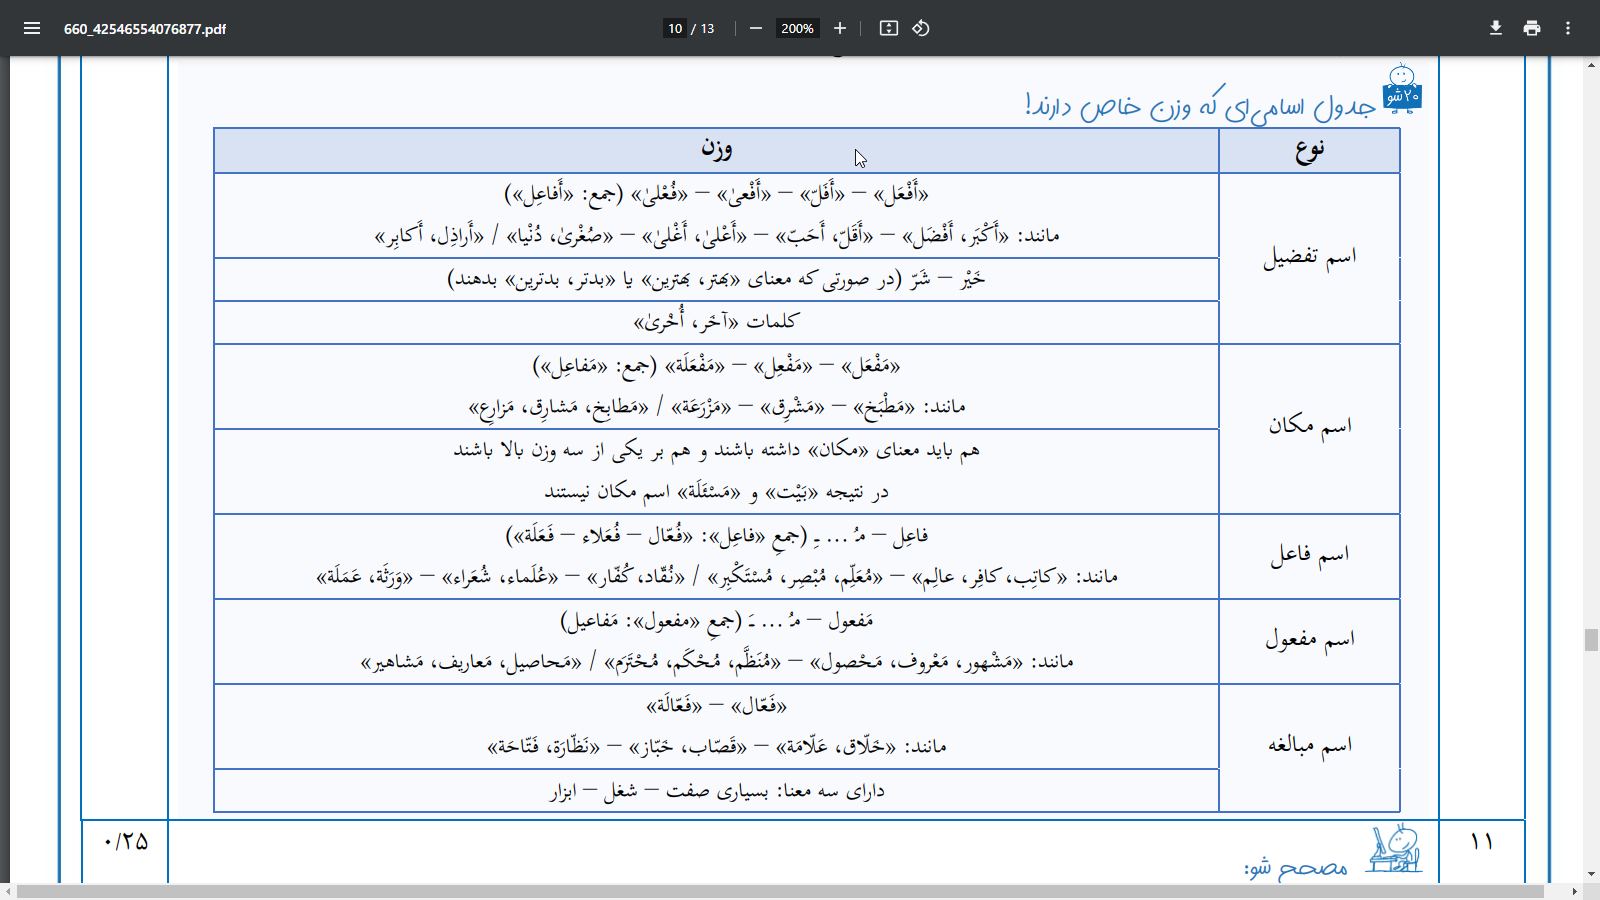Click the examples line with «کاتِب، کافِر، عالِم»
The image size is (1600, 900).
pos(716,577)
